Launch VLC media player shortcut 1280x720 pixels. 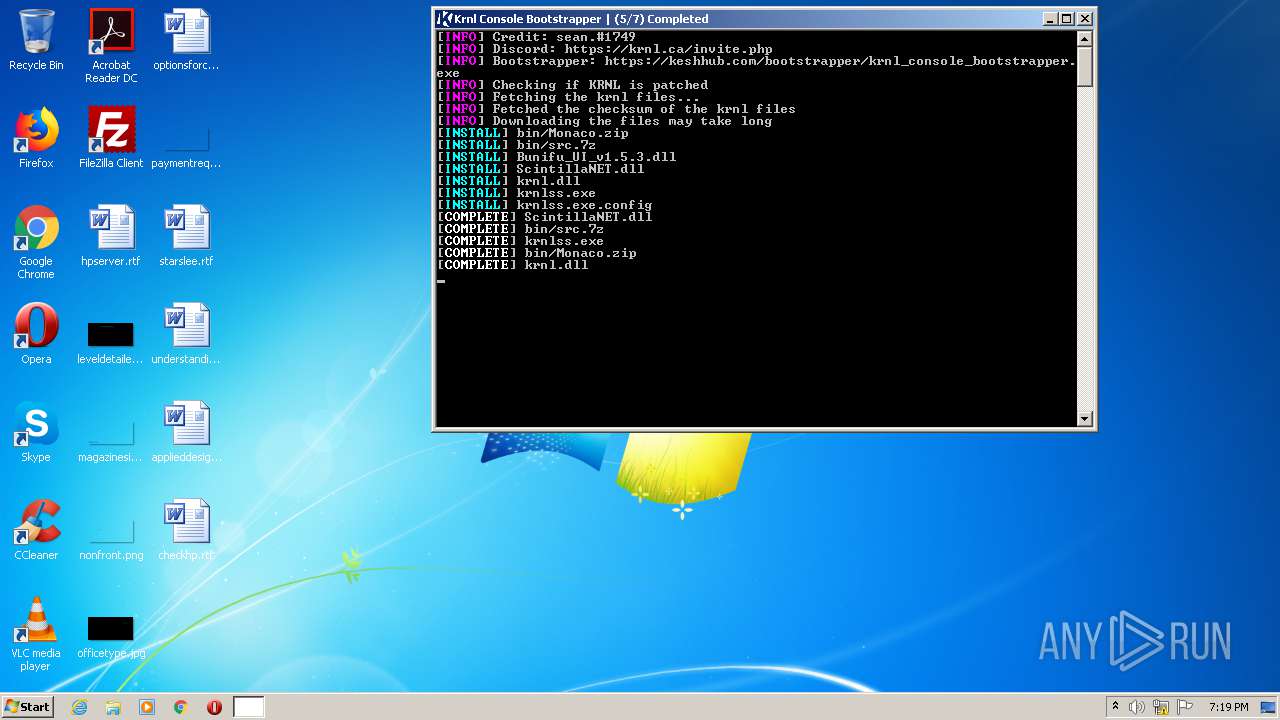coord(36,634)
